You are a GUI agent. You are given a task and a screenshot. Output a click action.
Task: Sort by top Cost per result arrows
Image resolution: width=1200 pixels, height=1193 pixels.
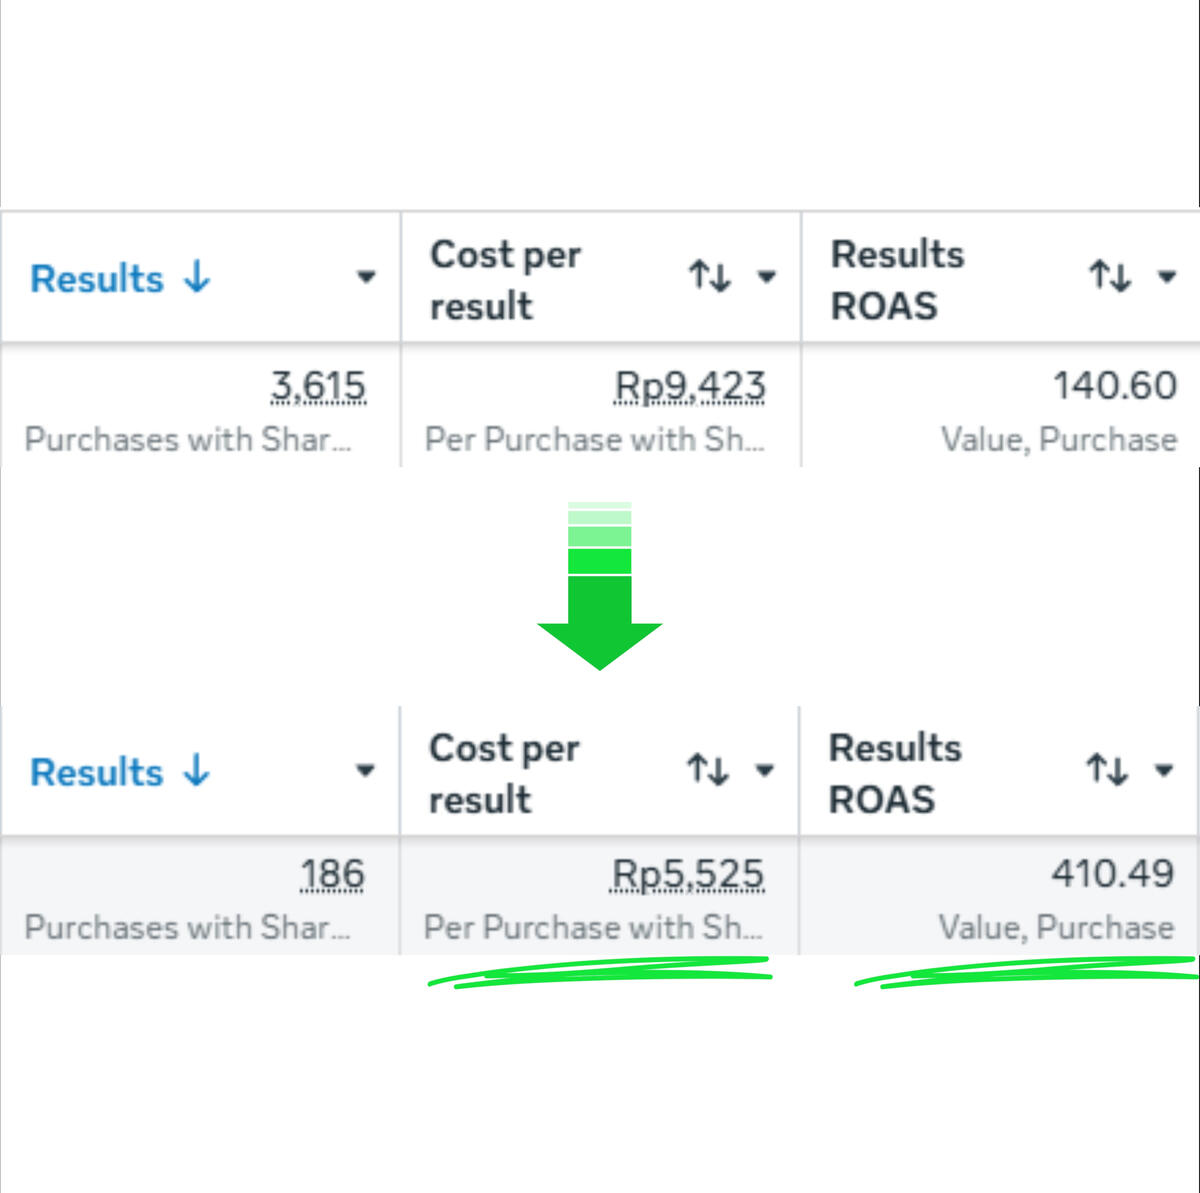point(710,276)
